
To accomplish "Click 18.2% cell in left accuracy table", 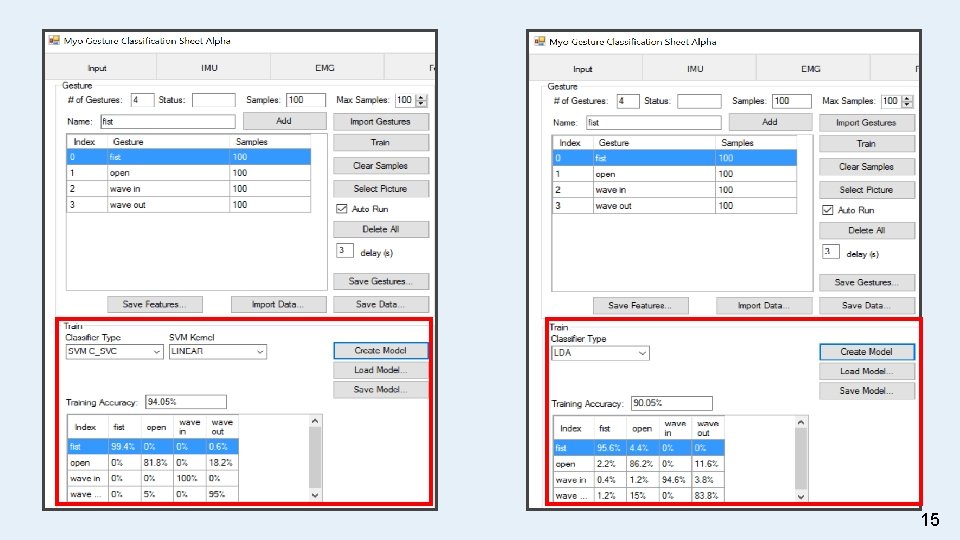I will [222, 463].
